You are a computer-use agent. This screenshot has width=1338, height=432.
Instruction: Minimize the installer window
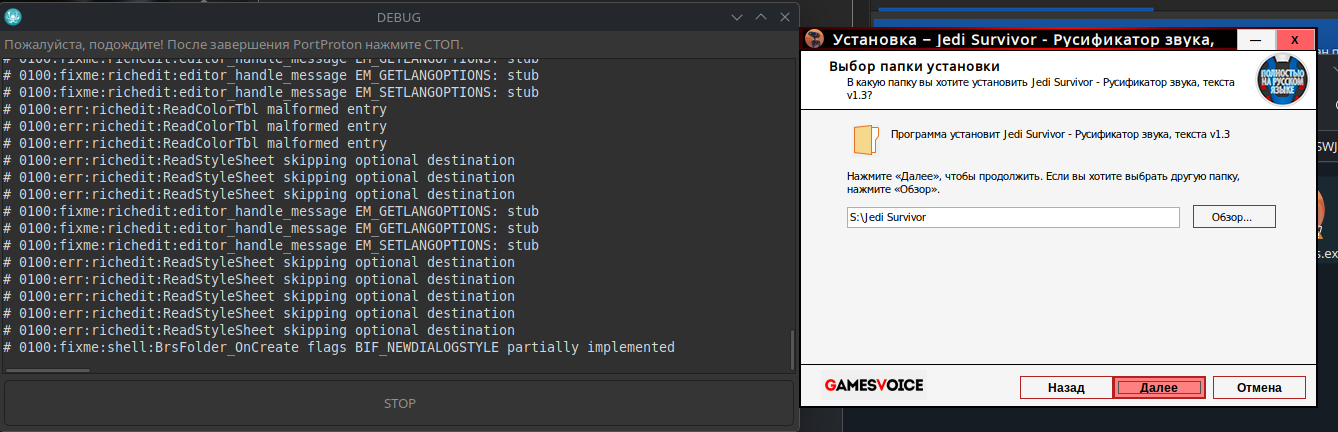click(1254, 39)
